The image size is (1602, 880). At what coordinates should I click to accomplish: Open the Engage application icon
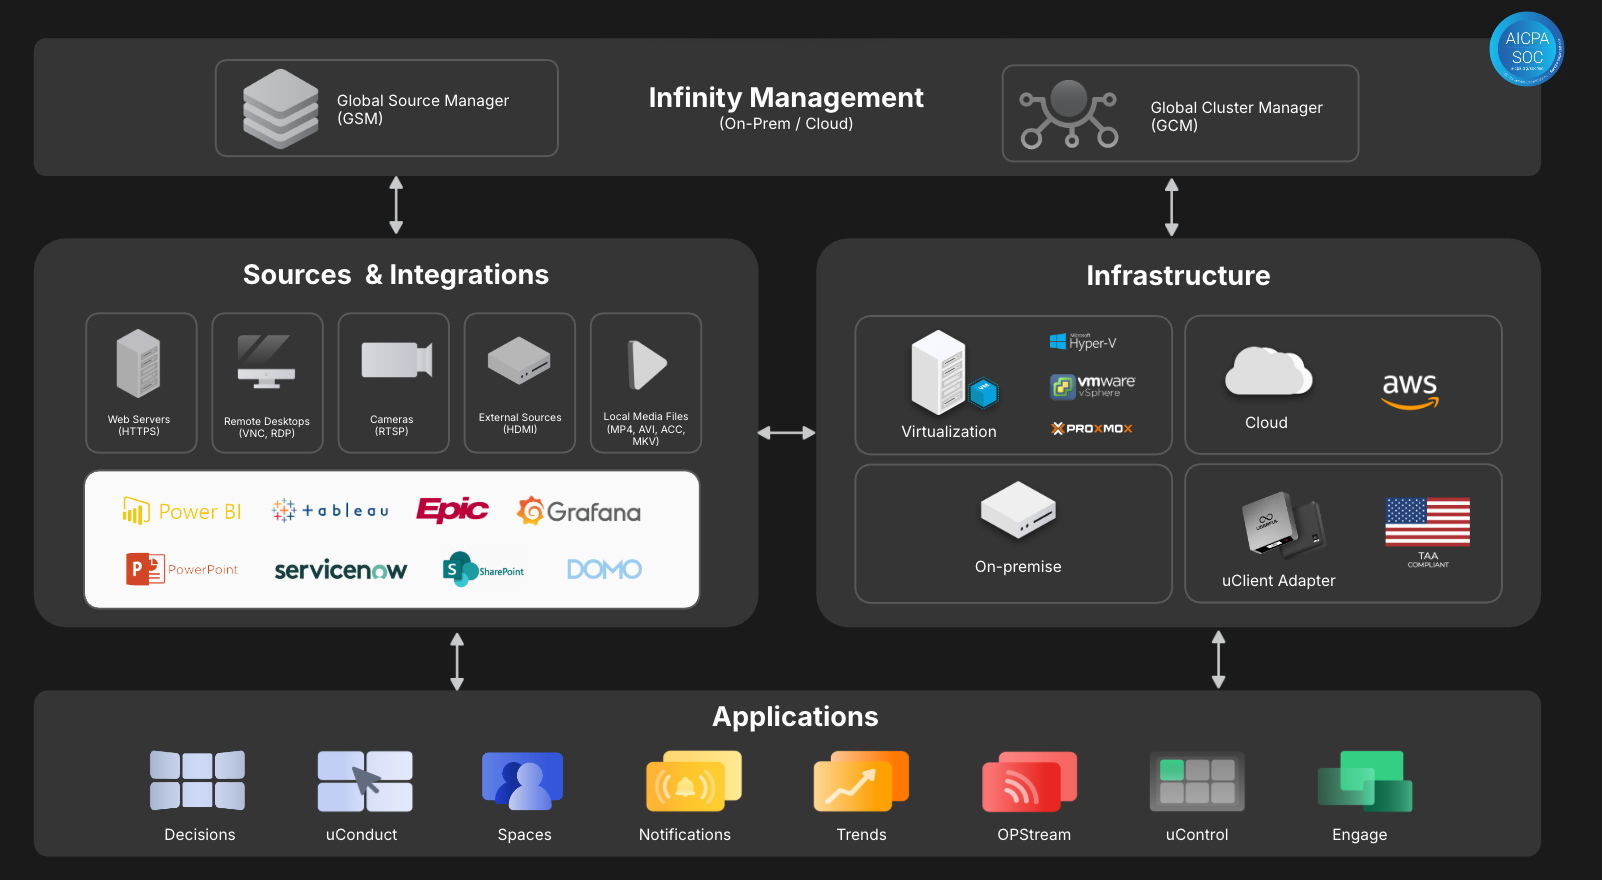click(1365, 781)
